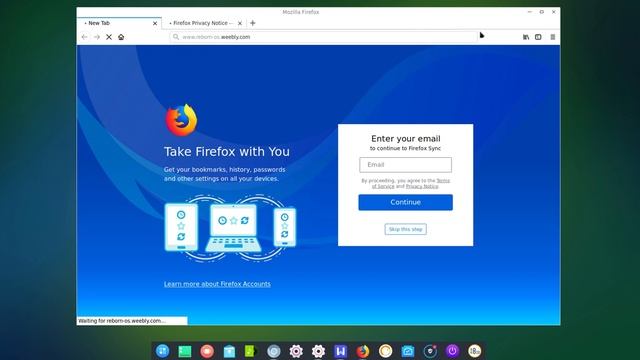Open the cream circular dock icon

(385, 351)
